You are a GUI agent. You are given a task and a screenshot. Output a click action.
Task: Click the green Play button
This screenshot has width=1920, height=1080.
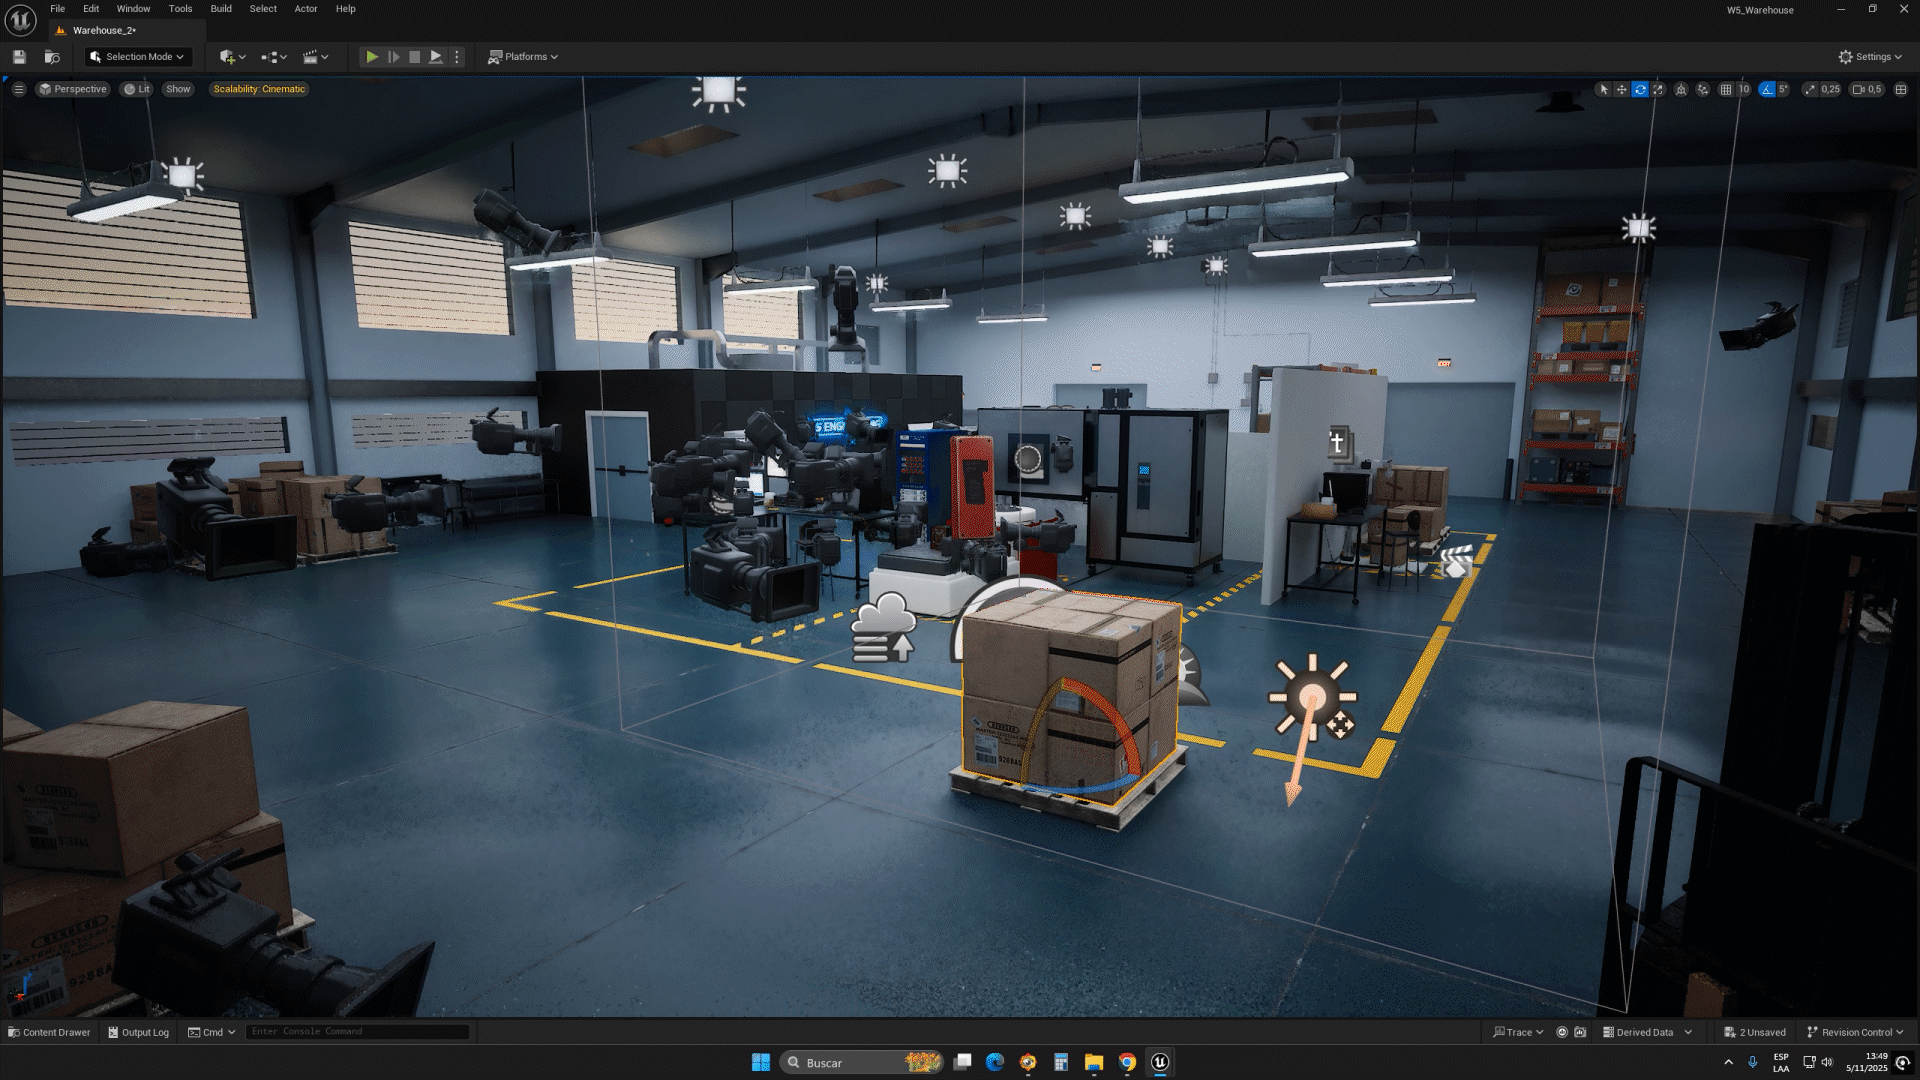click(x=371, y=57)
